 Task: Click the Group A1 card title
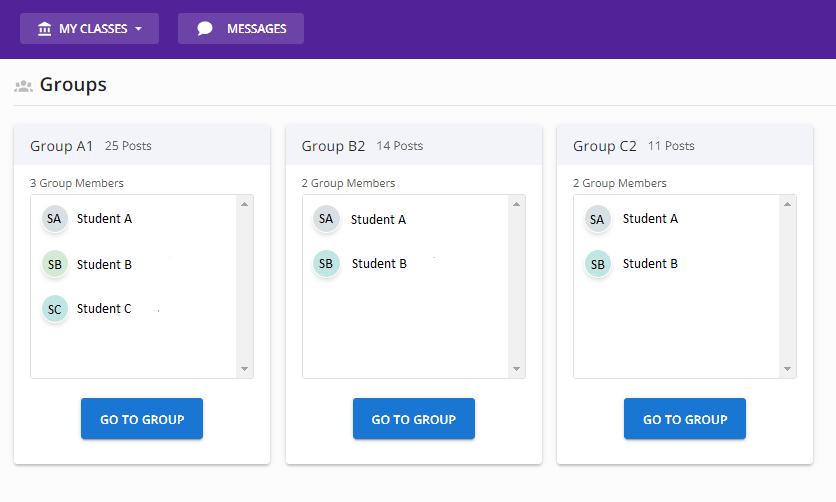(x=61, y=146)
